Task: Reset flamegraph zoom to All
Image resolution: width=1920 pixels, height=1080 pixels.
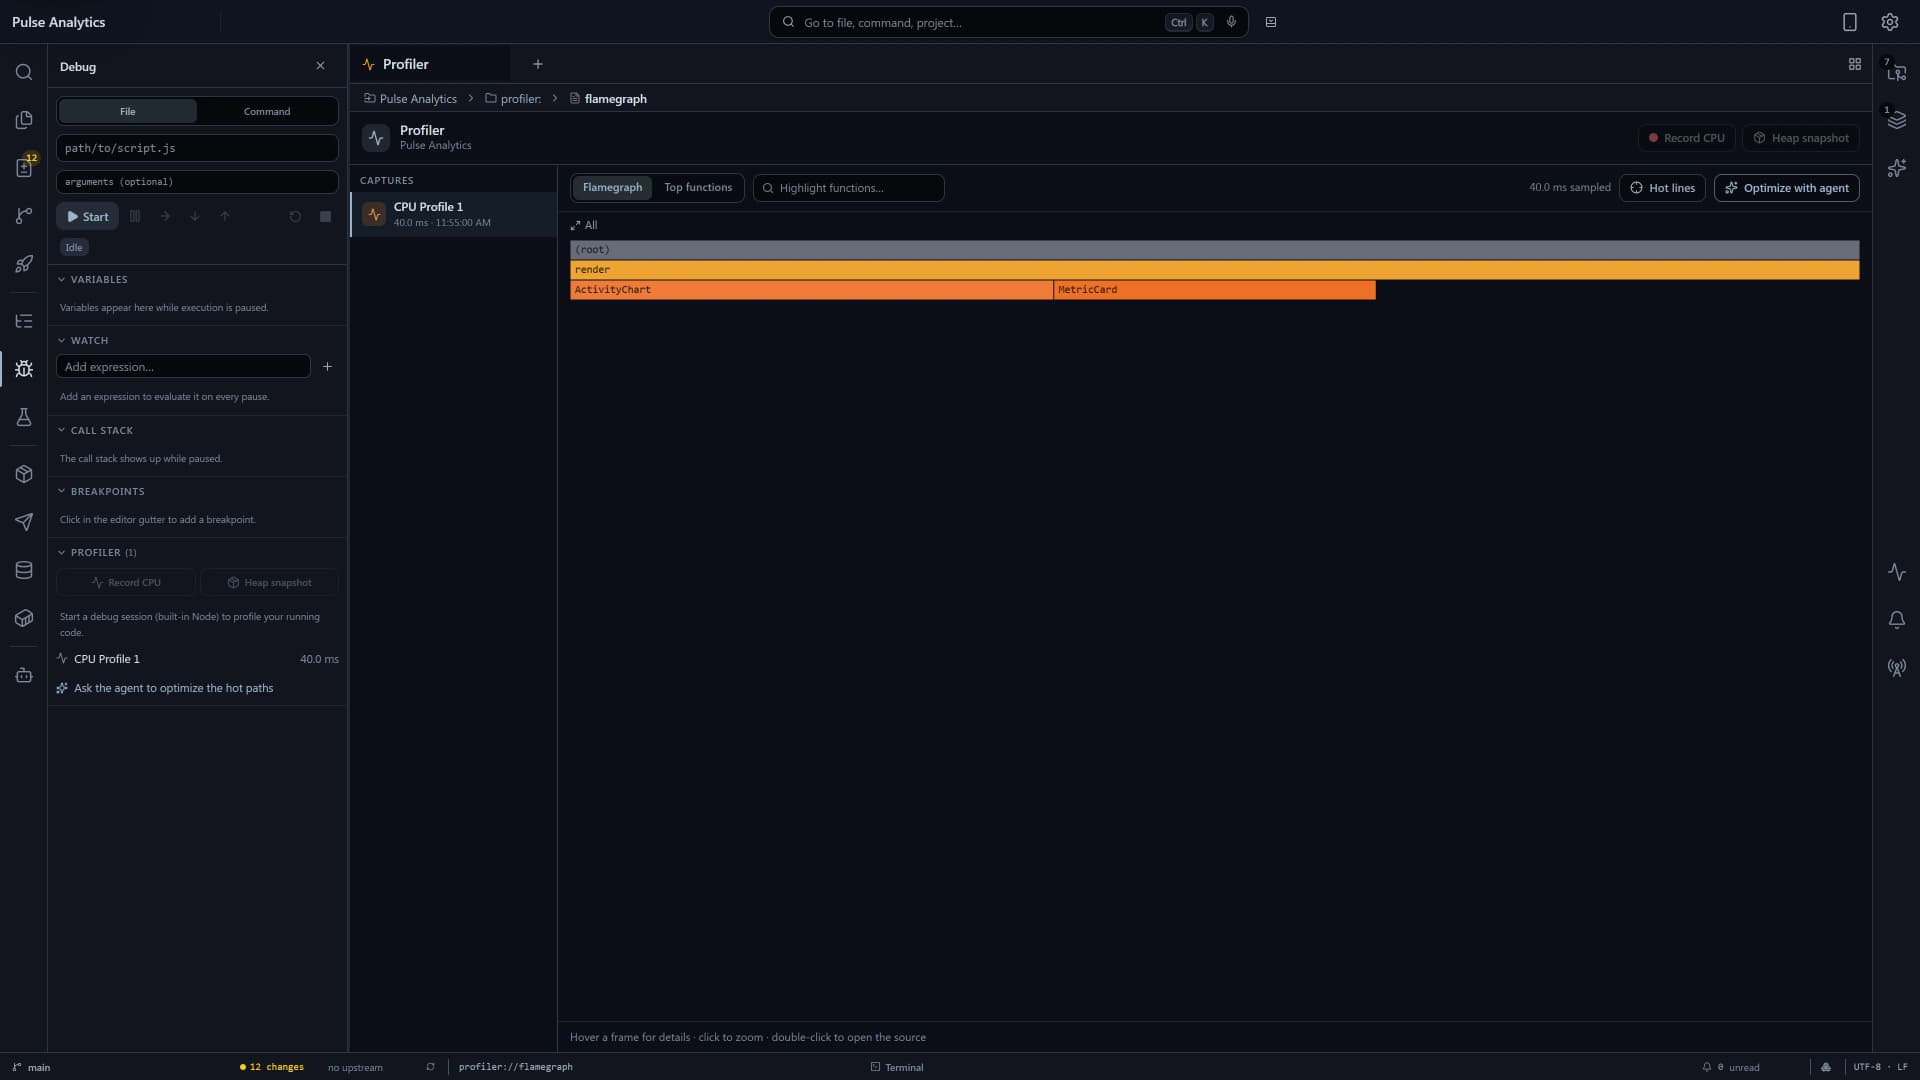Action: [584, 225]
